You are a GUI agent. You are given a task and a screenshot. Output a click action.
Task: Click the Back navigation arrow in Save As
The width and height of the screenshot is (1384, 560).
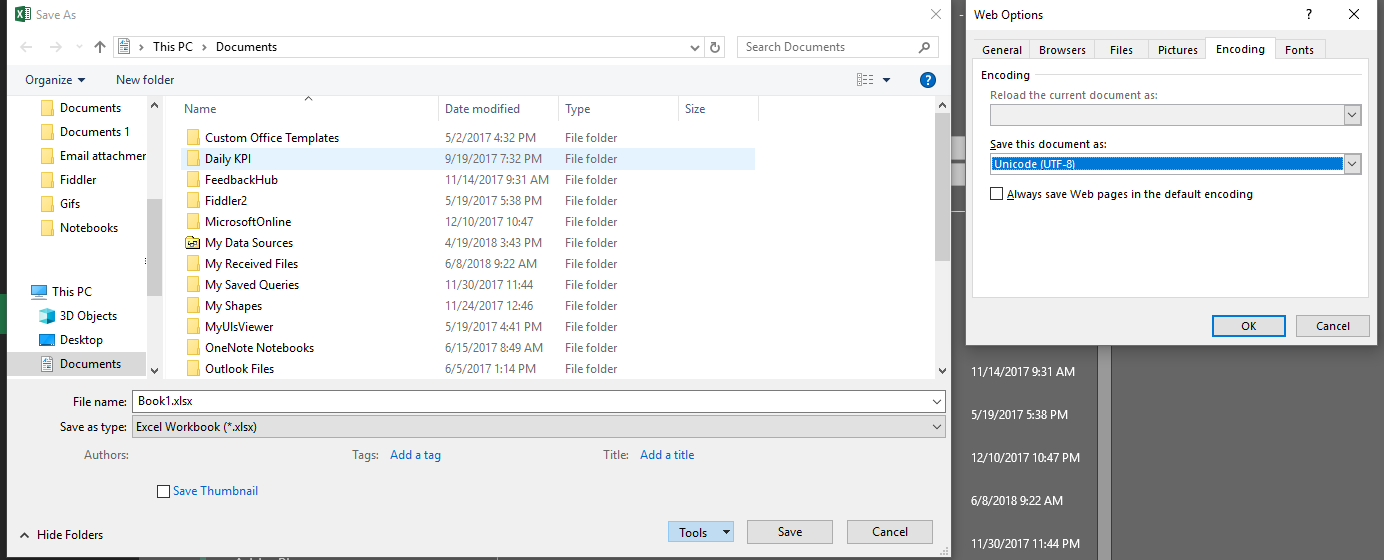26,47
